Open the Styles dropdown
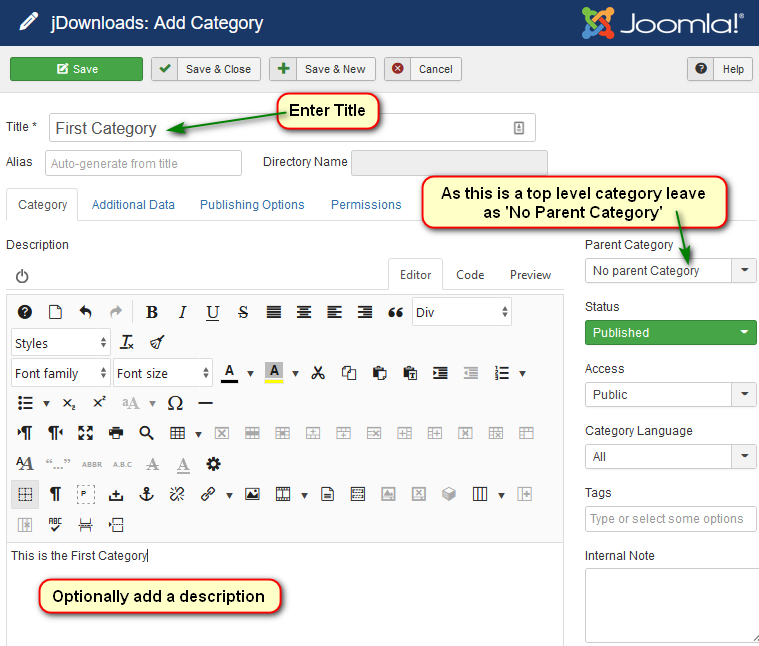The image size is (759, 646). 61,343
